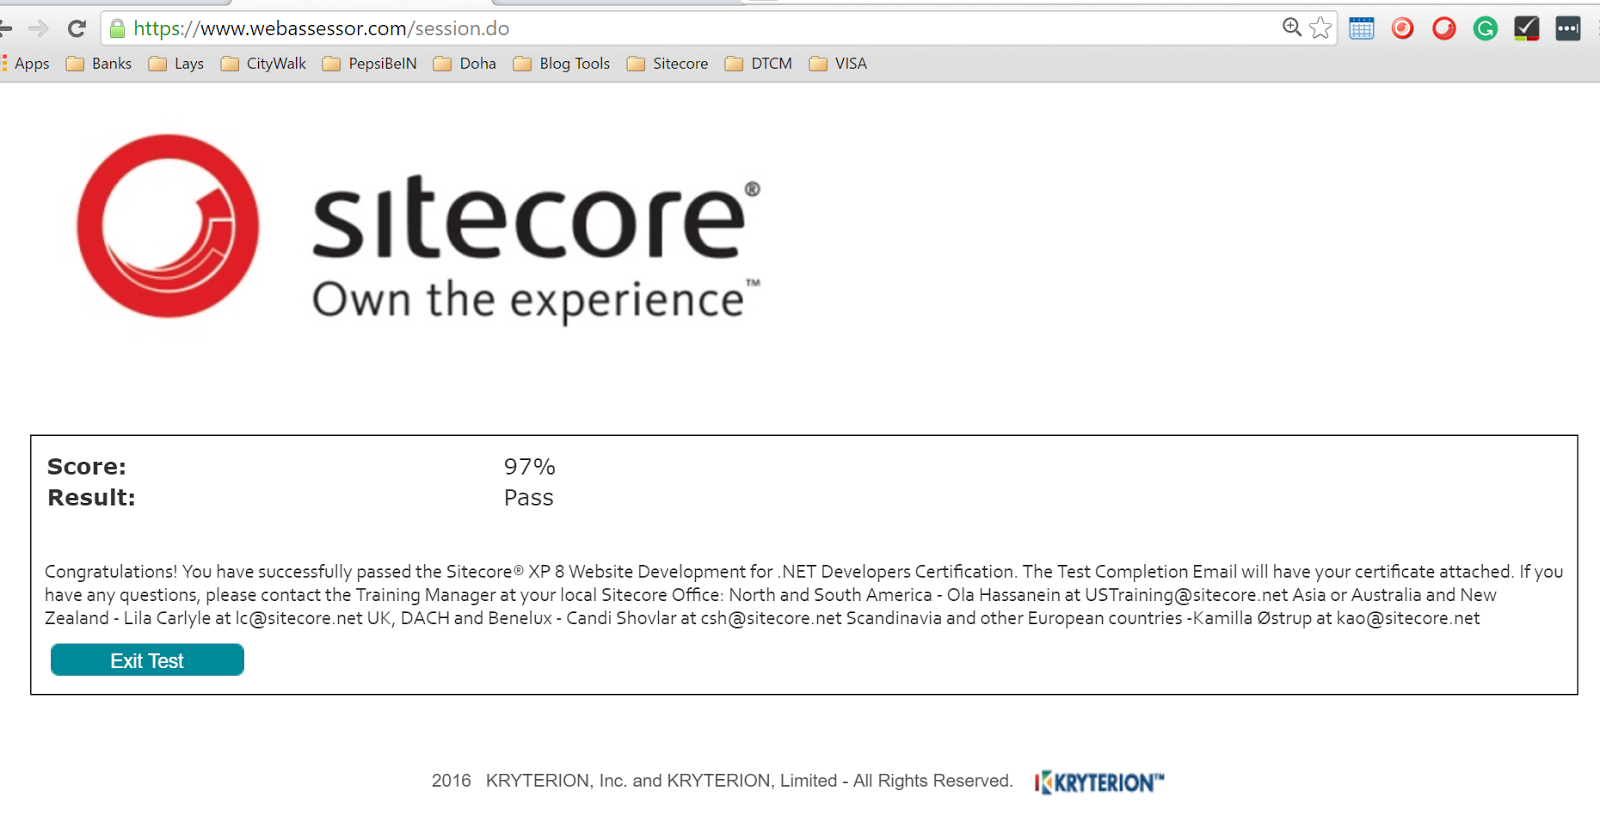
Task: Click the csh@sitecore.net email text
Action: tap(771, 618)
